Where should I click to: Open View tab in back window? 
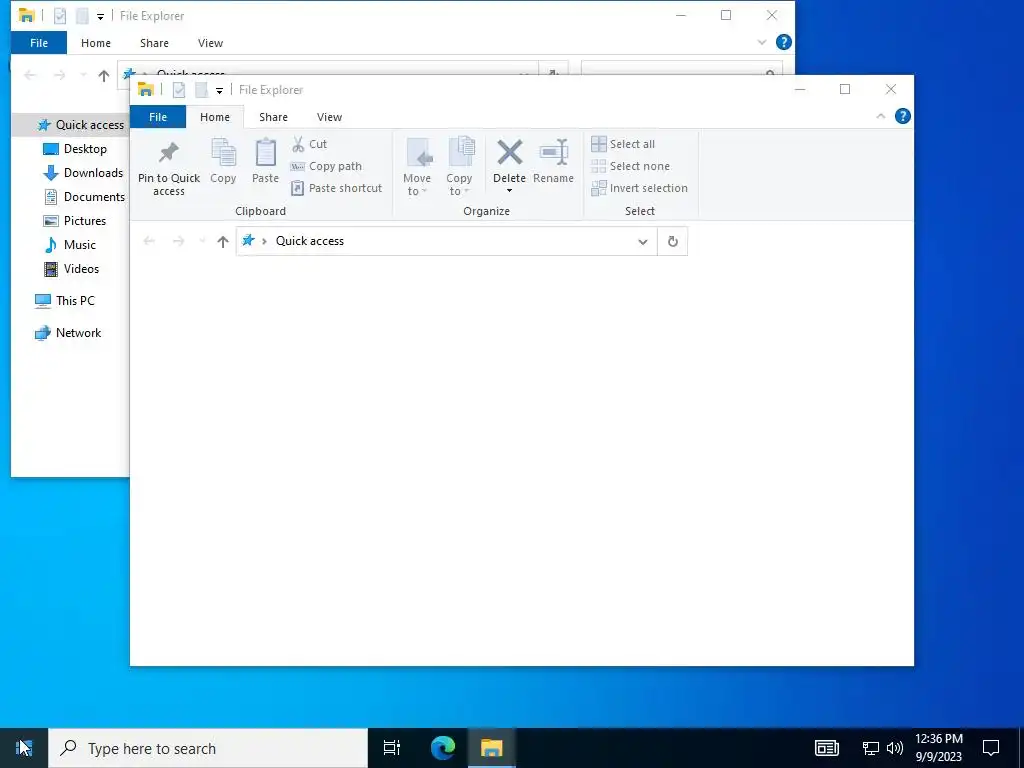210,43
